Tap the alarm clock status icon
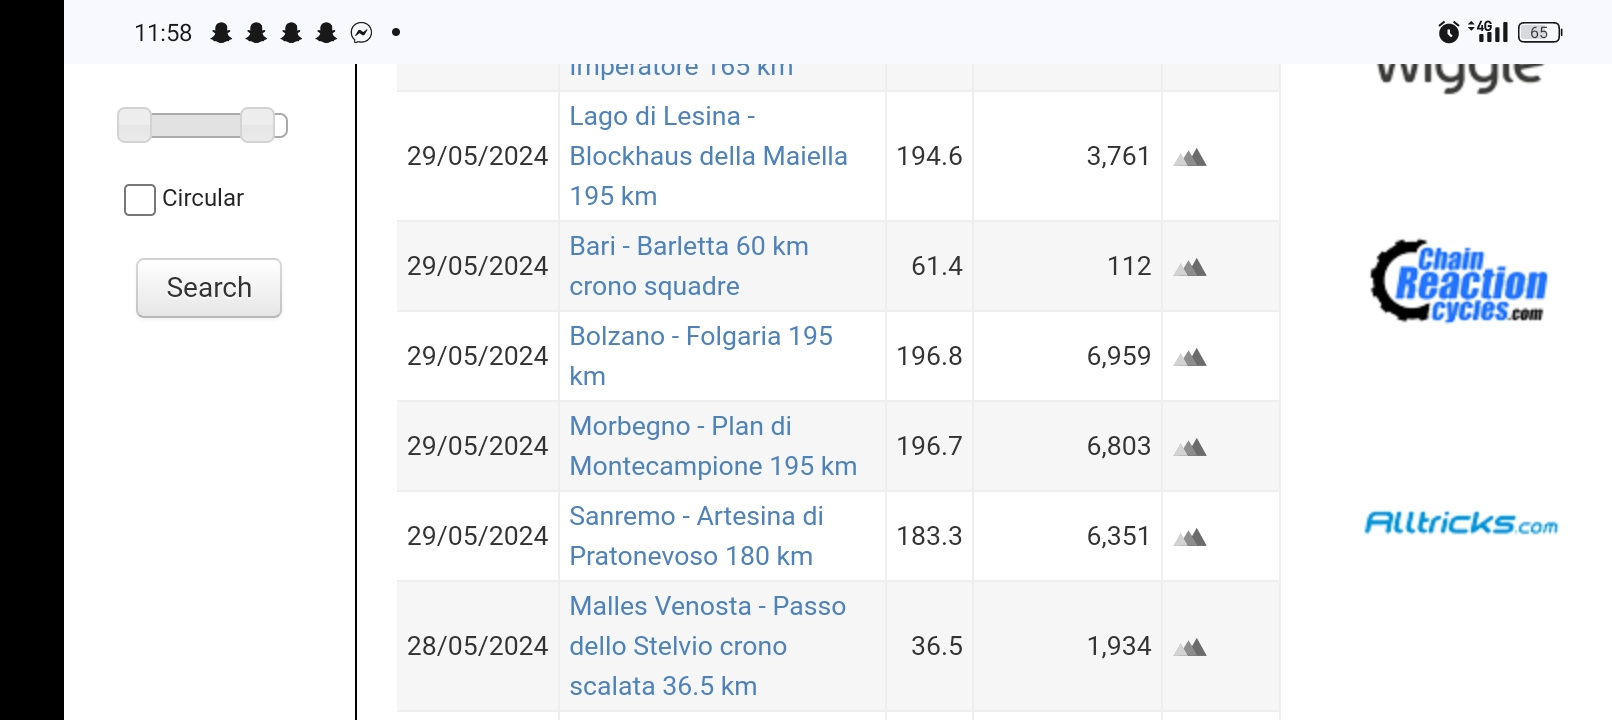 tap(1448, 33)
